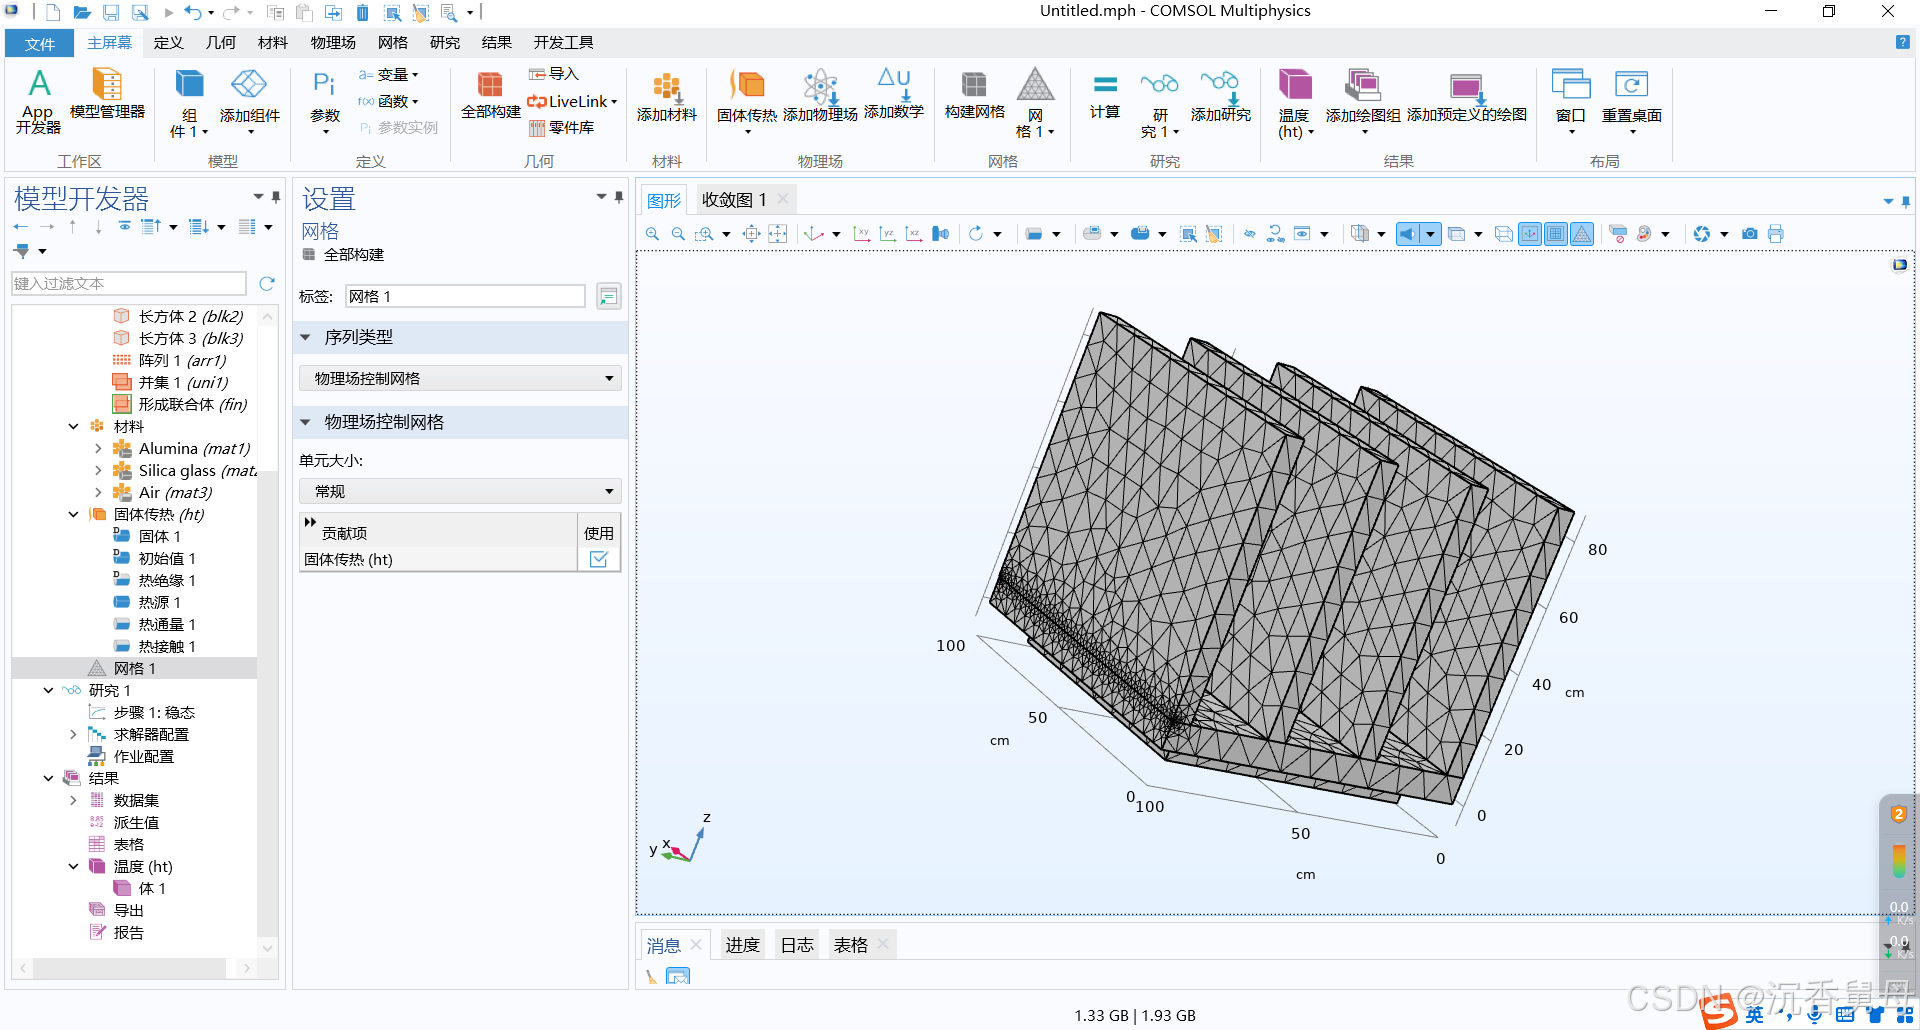This screenshot has height=1030, width=1920.
Task: Zoom in using graphics toolbar magnifier
Action: (x=652, y=234)
